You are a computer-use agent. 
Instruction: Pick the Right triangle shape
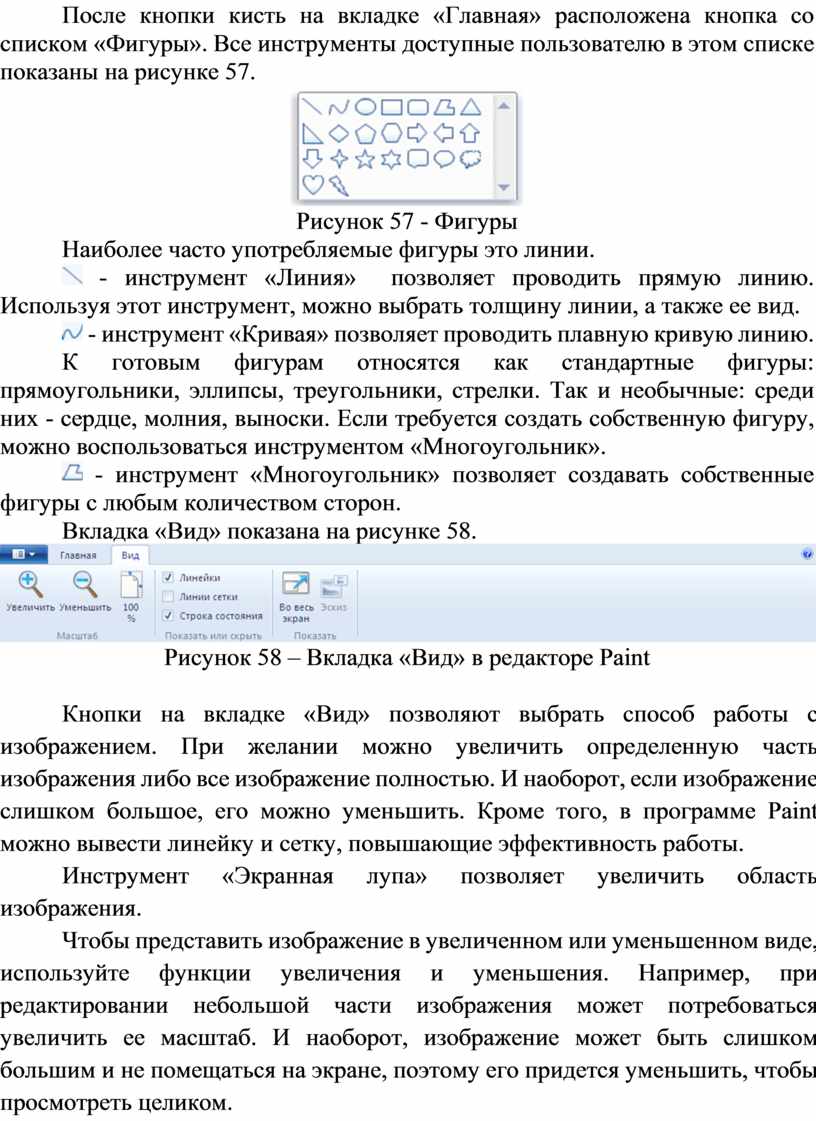tap(312, 134)
